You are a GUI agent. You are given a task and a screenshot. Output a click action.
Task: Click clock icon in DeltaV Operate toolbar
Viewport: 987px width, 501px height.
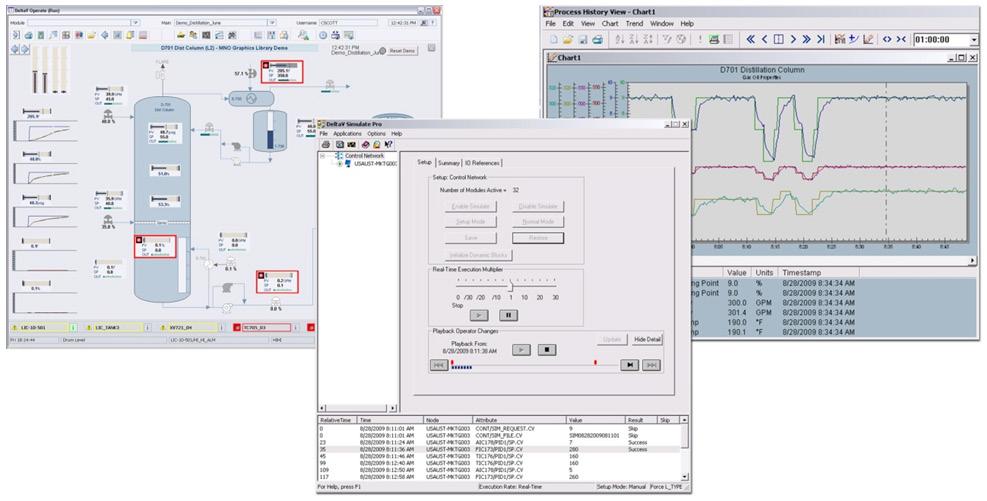coord(323,35)
